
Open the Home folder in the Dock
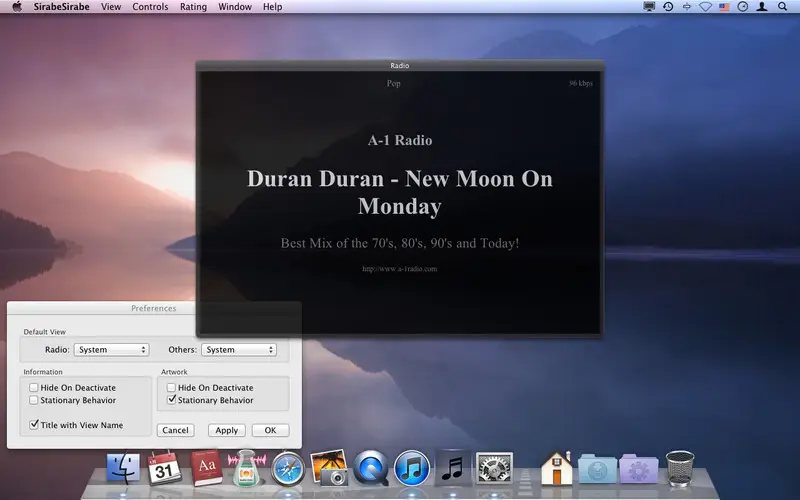[556, 468]
